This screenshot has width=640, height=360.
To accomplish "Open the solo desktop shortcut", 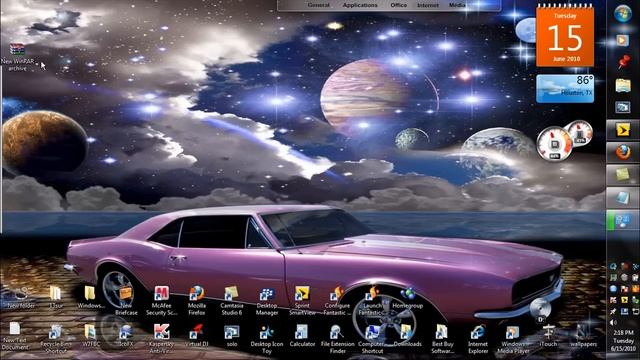I will coord(232,336).
